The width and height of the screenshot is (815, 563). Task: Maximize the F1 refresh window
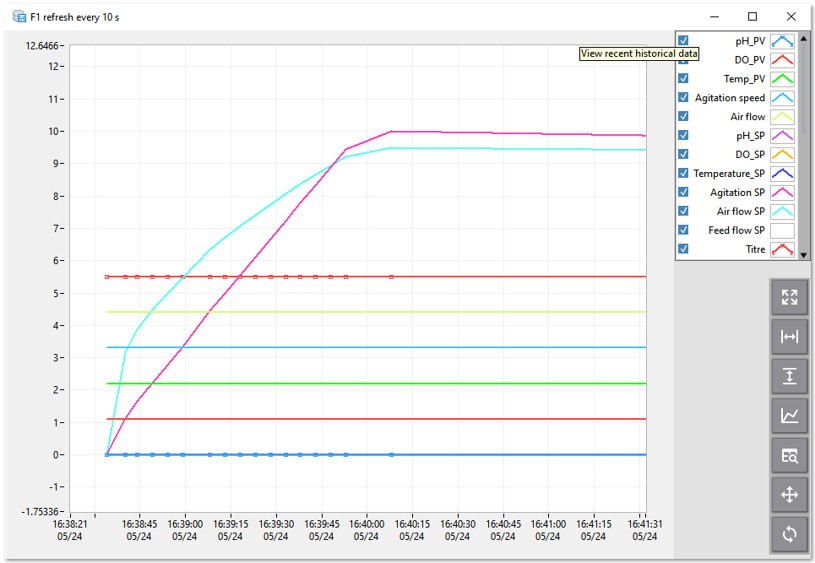752,17
